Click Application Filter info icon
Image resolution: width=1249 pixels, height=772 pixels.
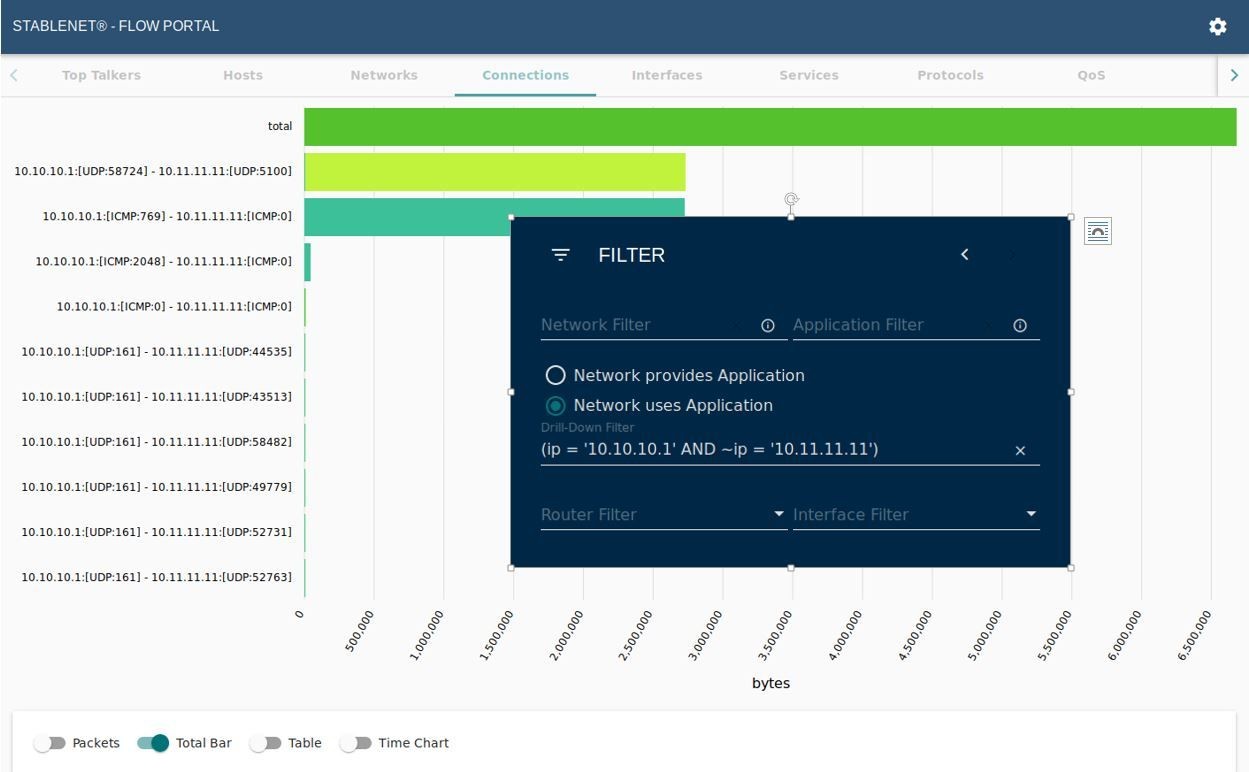[x=1020, y=326]
